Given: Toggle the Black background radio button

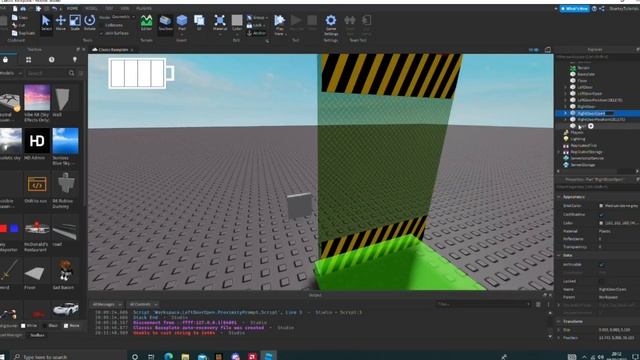Looking at the screenshot, I should point(45,326).
